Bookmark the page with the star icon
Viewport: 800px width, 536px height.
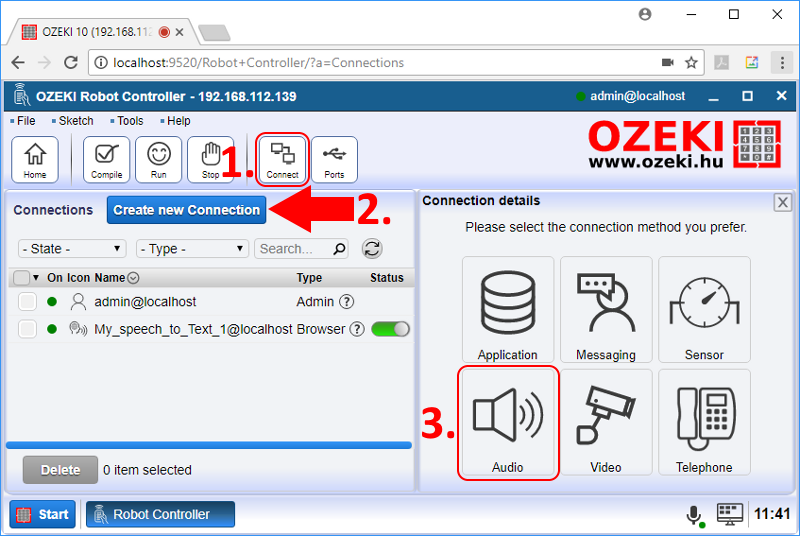point(691,63)
